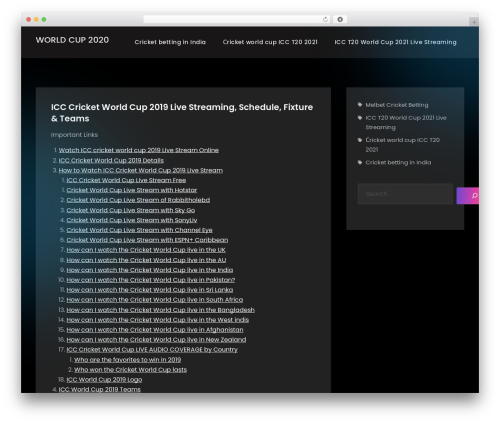500x423 pixels.
Task: Open Cricket World Cup Live Stream with SonyLiv
Action: pyautogui.click(x=132, y=220)
